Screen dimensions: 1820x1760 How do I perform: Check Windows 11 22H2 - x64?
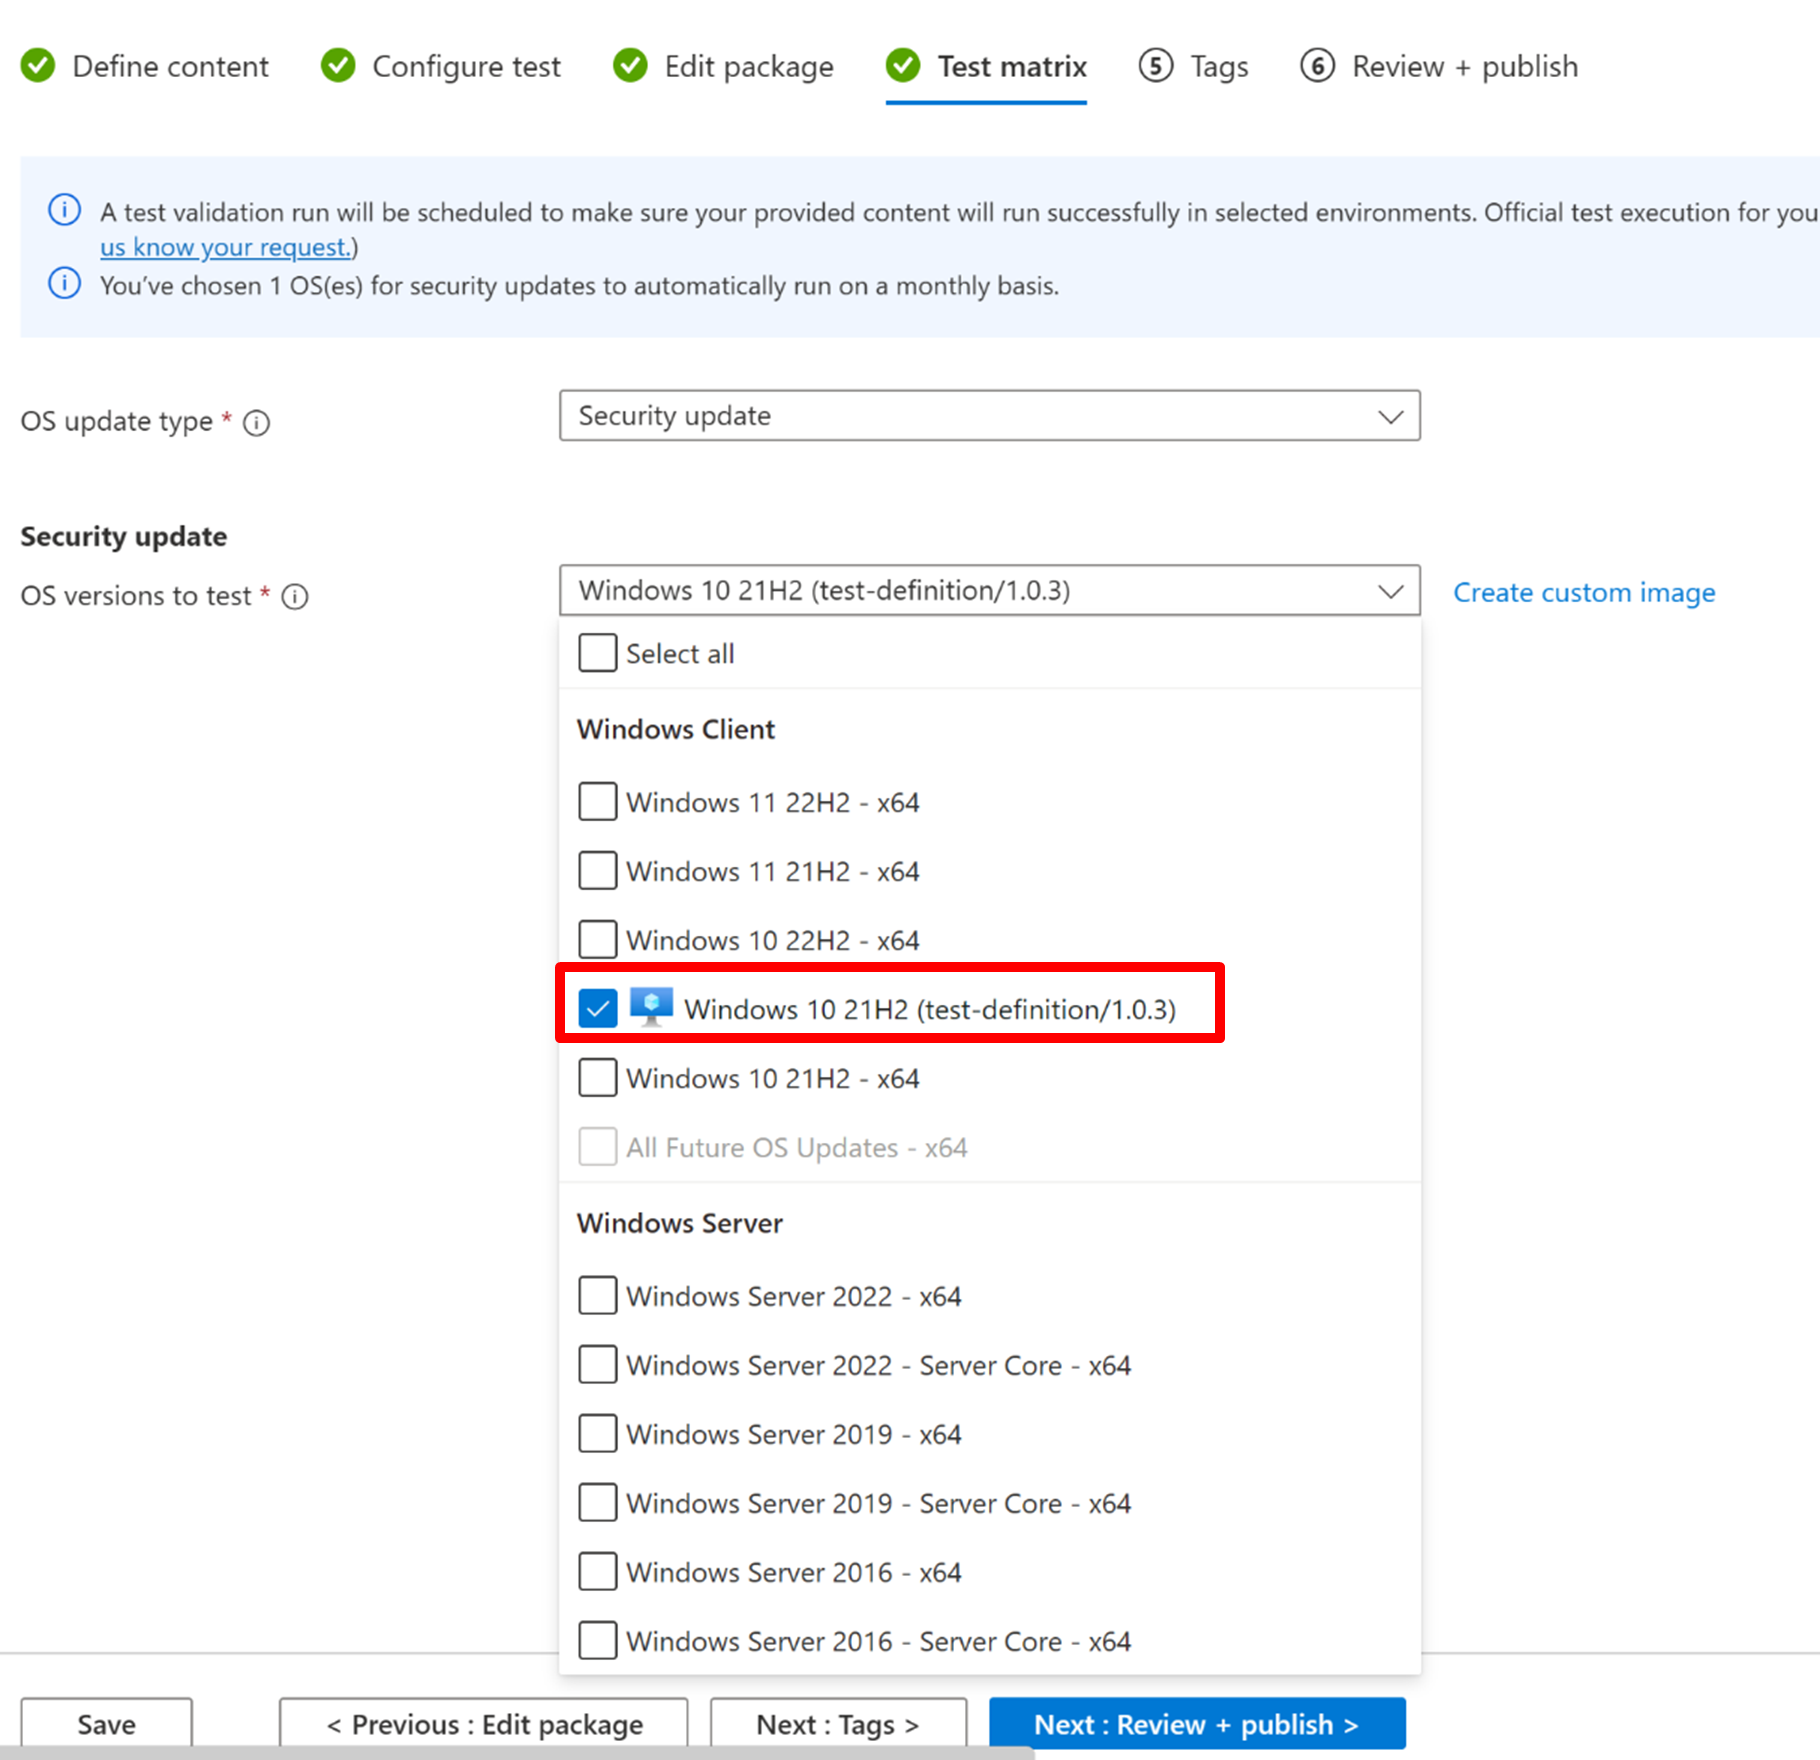coord(598,802)
